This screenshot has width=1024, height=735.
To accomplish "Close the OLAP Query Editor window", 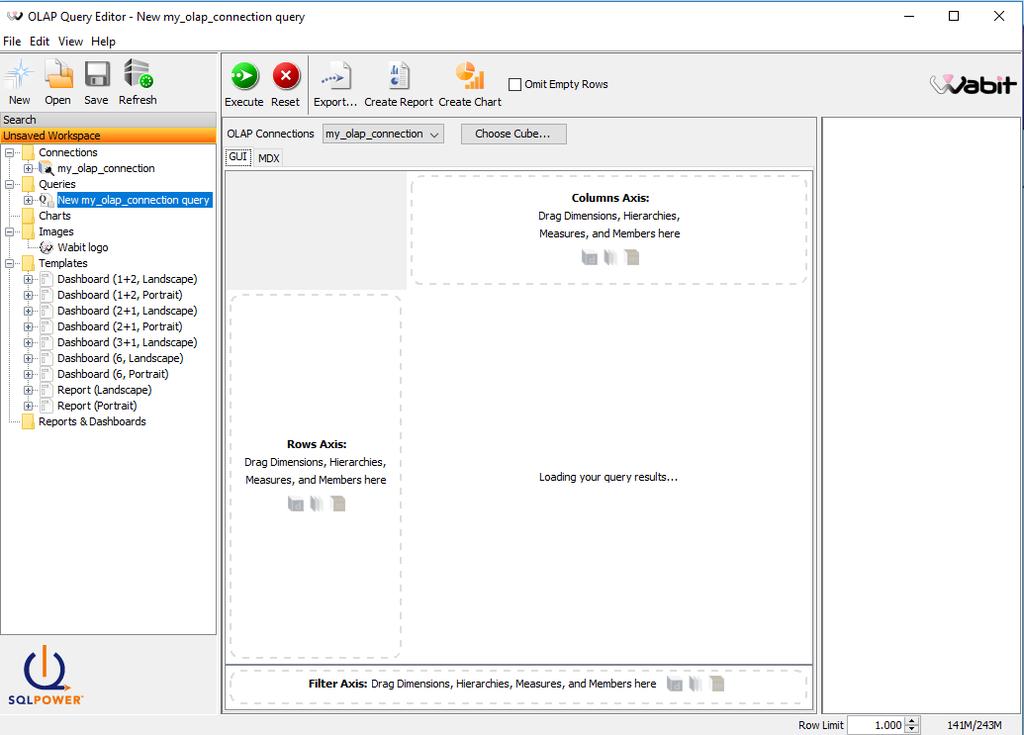I will 999,16.
